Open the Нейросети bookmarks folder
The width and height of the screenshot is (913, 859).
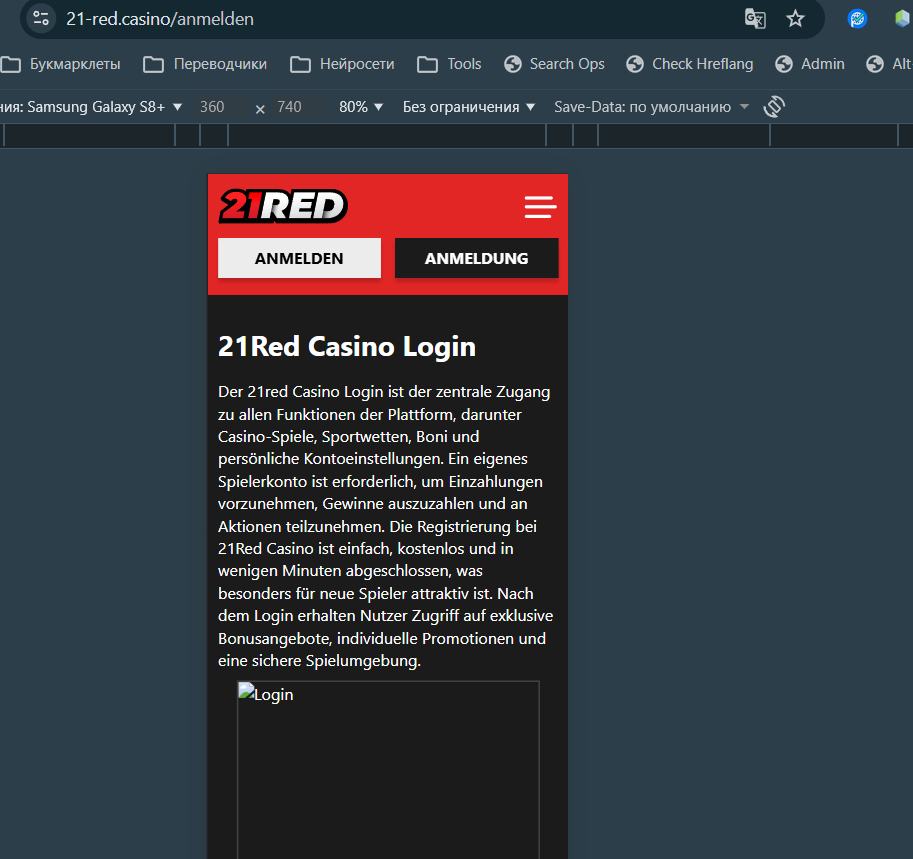click(x=342, y=64)
